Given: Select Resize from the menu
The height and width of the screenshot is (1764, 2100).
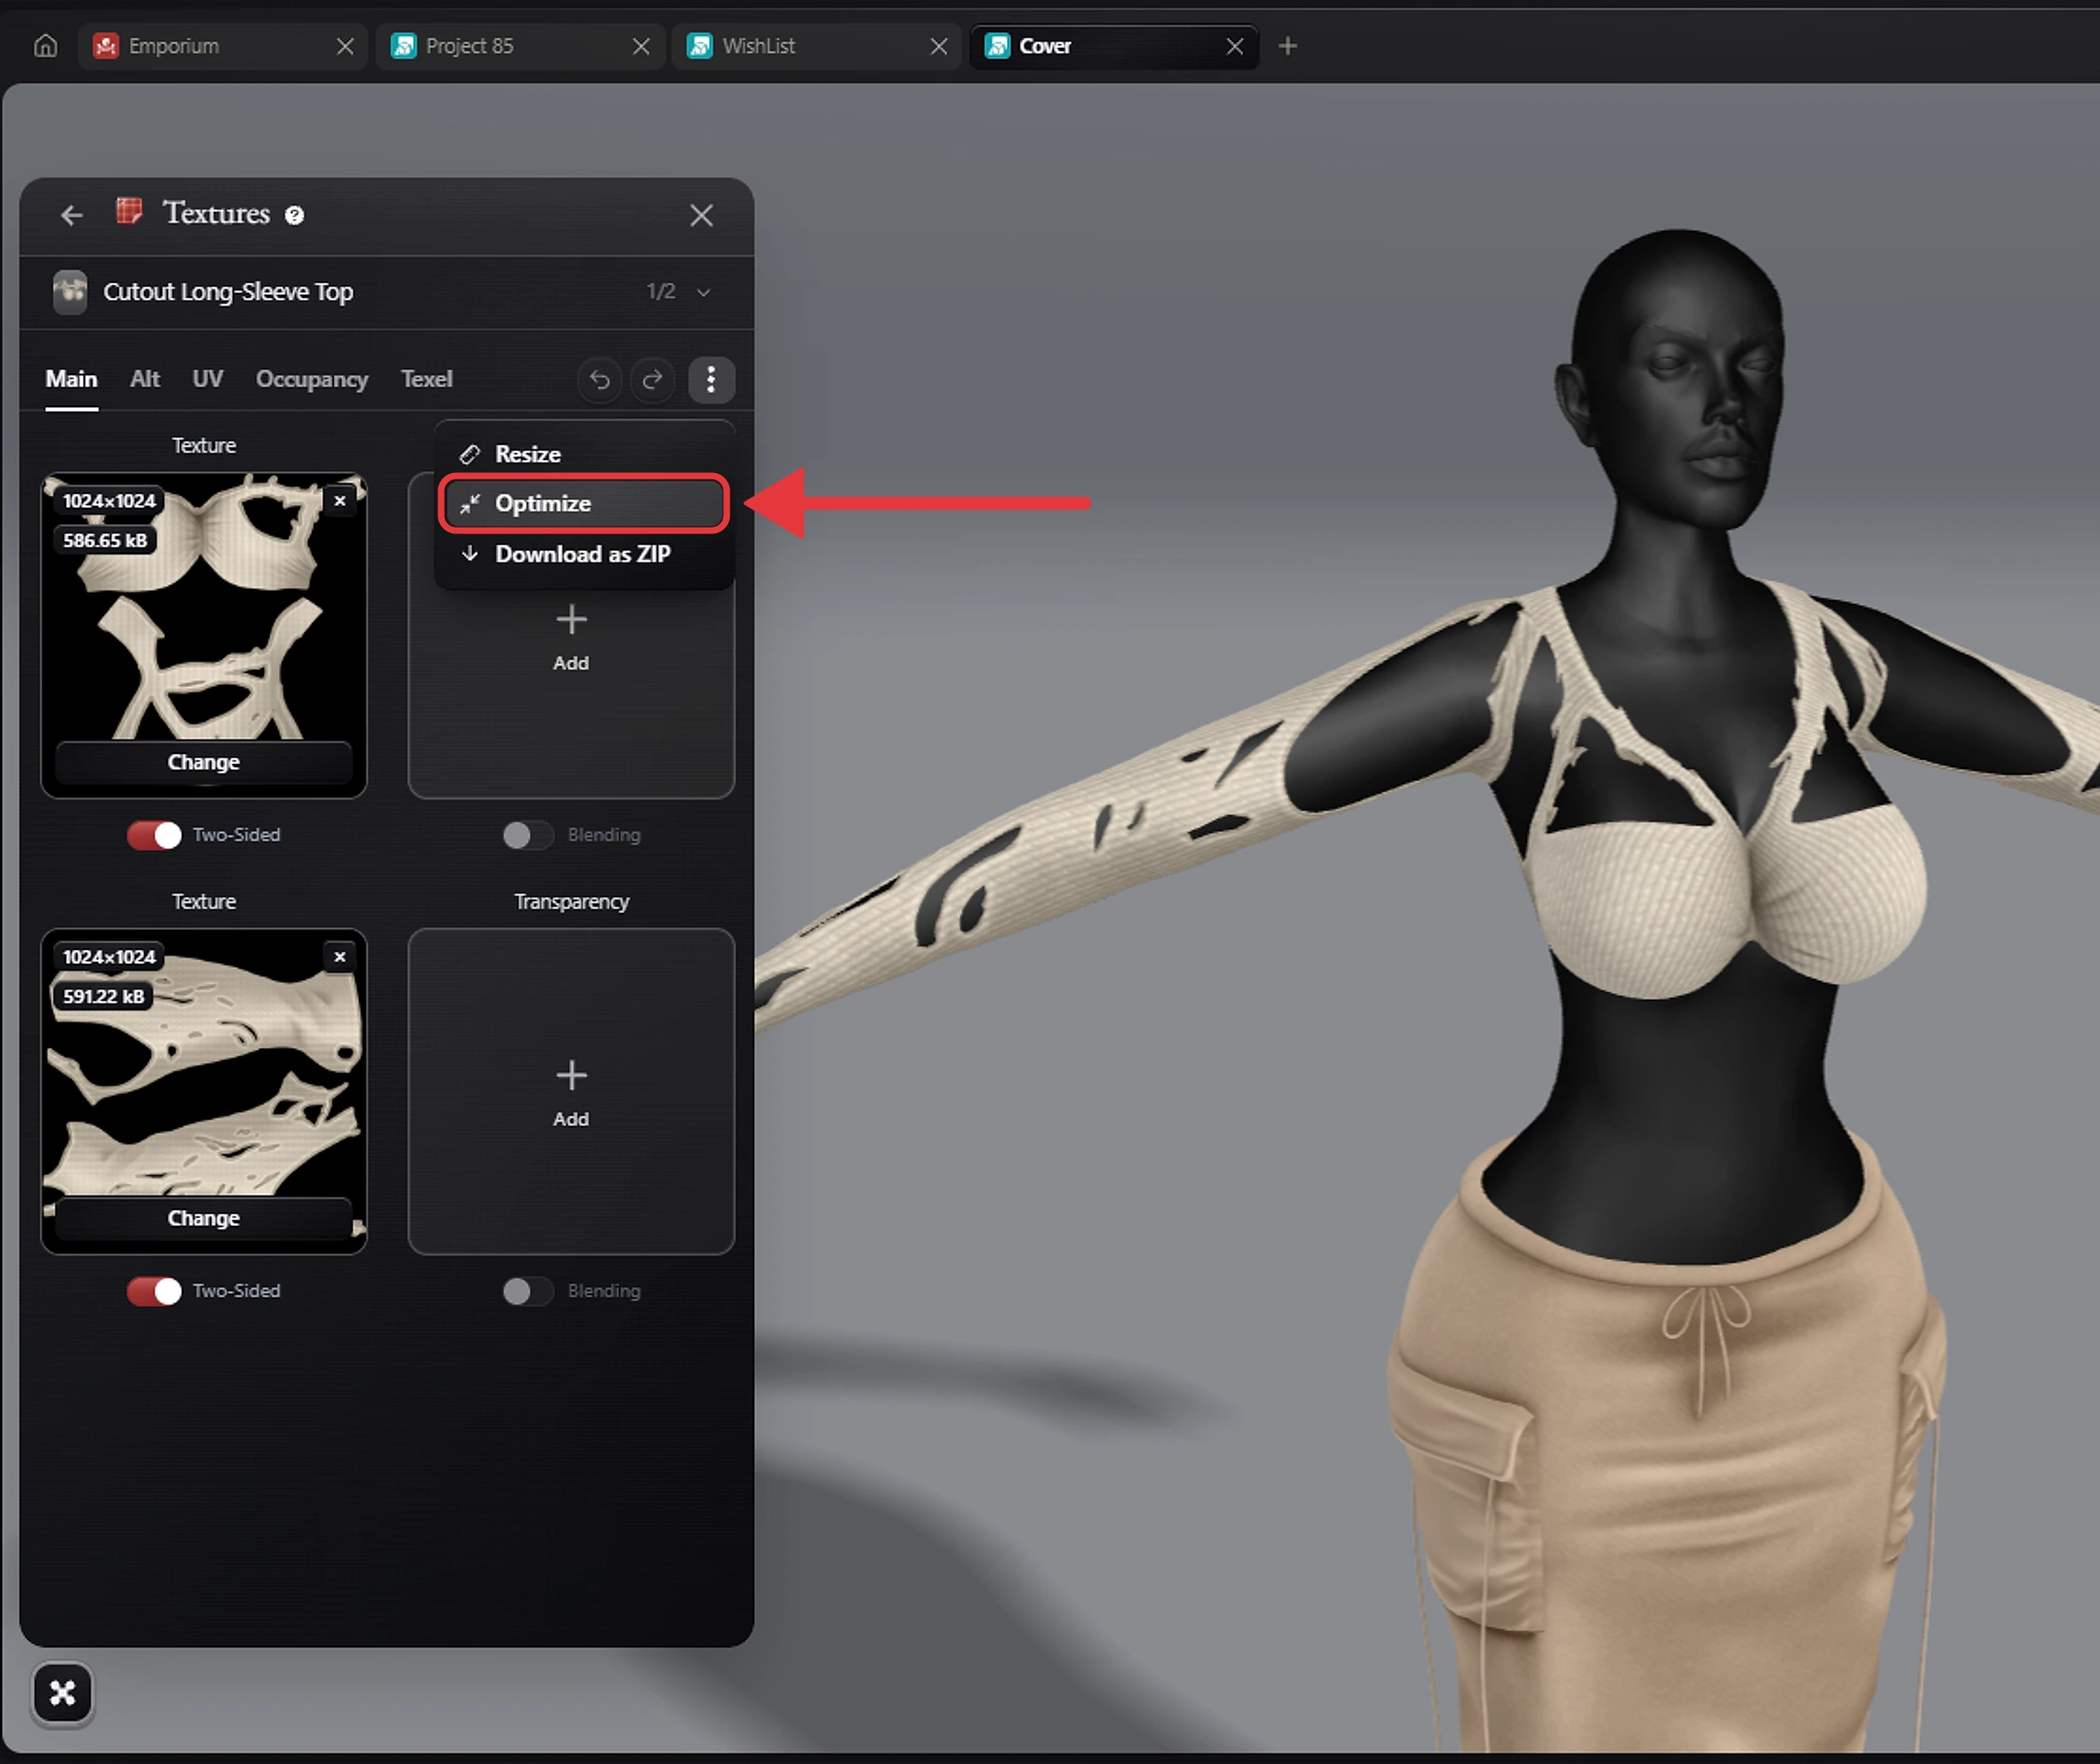Looking at the screenshot, I should (585, 454).
